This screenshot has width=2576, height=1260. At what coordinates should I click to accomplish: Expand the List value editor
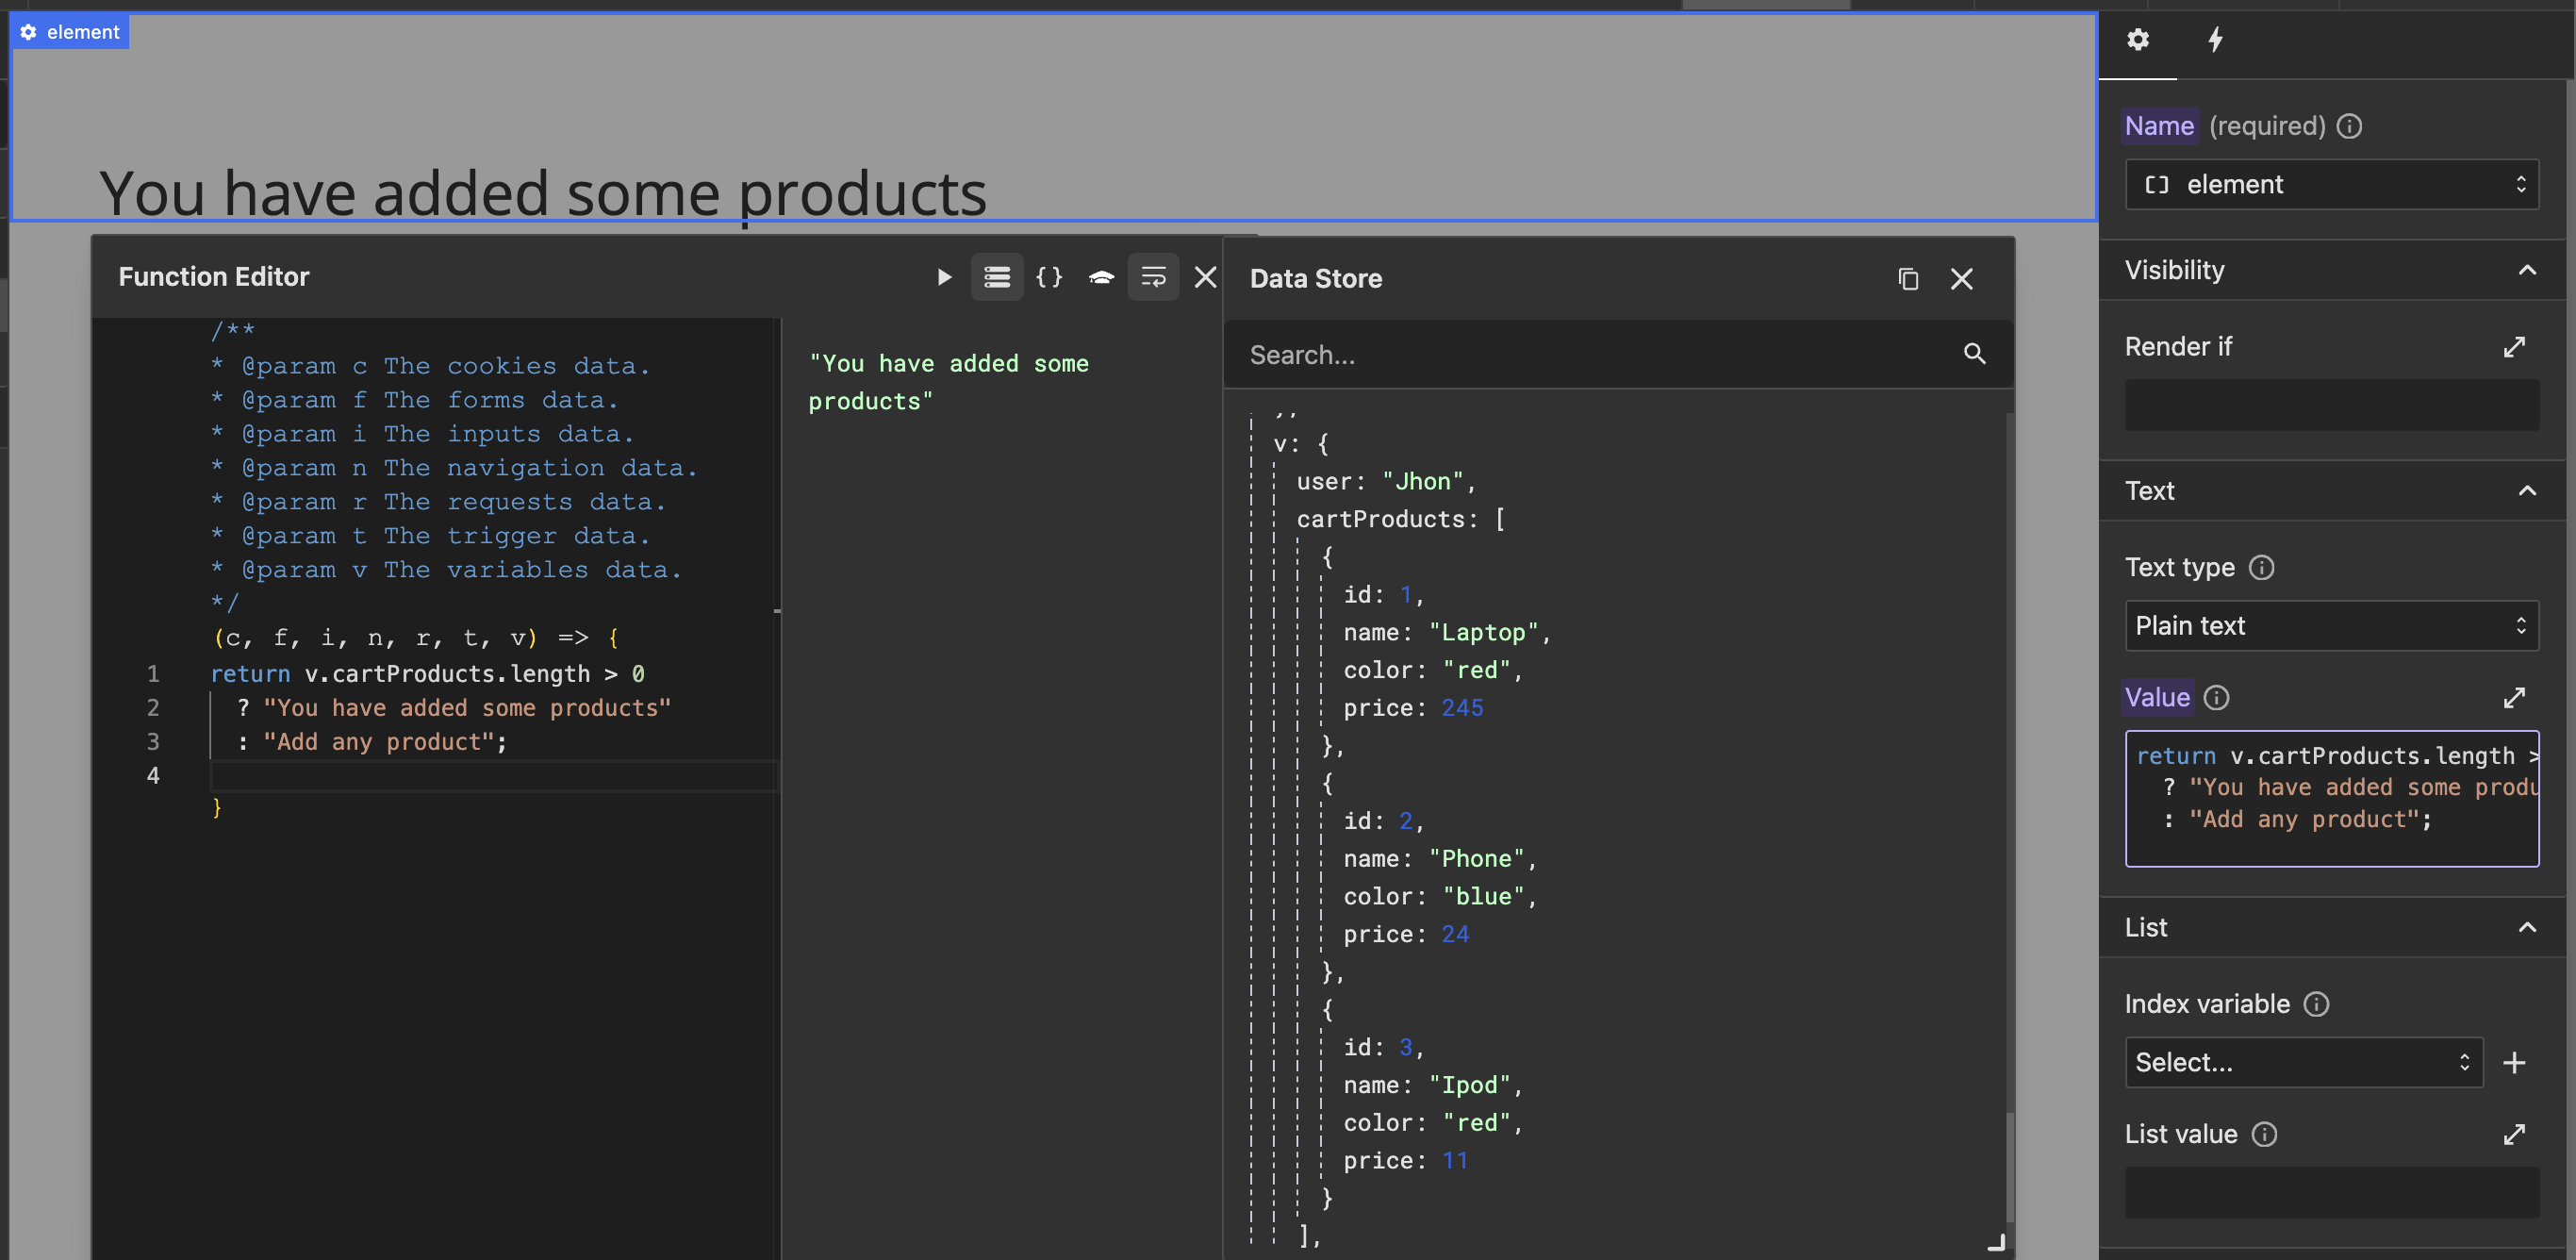click(2514, 1134)
